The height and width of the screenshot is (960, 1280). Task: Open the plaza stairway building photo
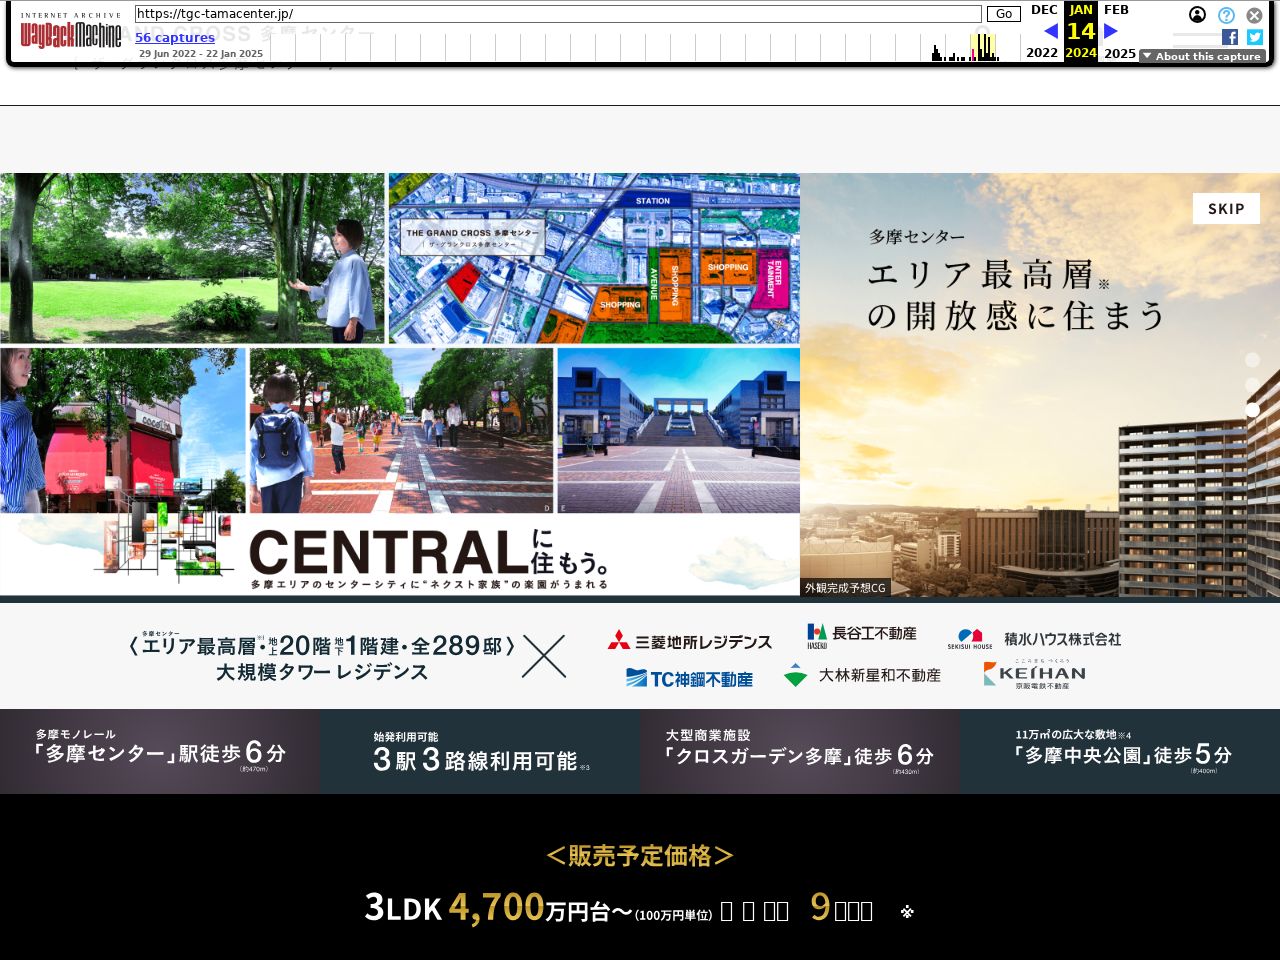pos(679,430)
